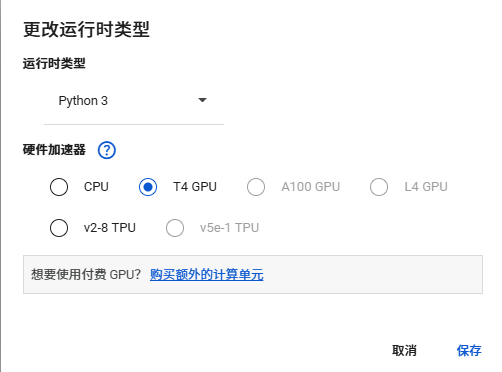Expand the runtime type dropdown arrow
Viewport: 502px width, 372px height.
click(x=202, y=100)
